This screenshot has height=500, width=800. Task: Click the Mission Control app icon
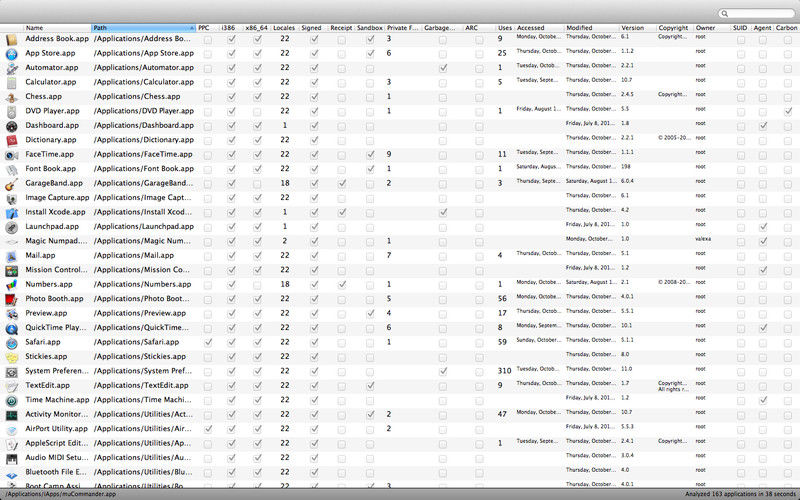point(11,271)
